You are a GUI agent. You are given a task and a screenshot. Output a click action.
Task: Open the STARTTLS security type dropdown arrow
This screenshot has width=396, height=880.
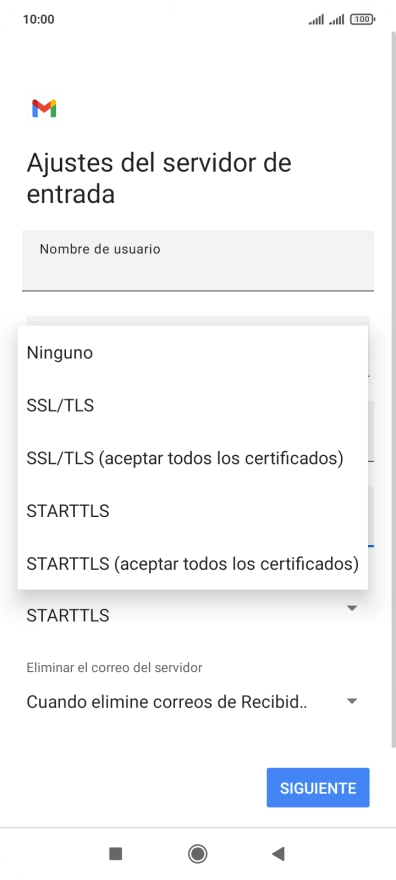(352, 608)
